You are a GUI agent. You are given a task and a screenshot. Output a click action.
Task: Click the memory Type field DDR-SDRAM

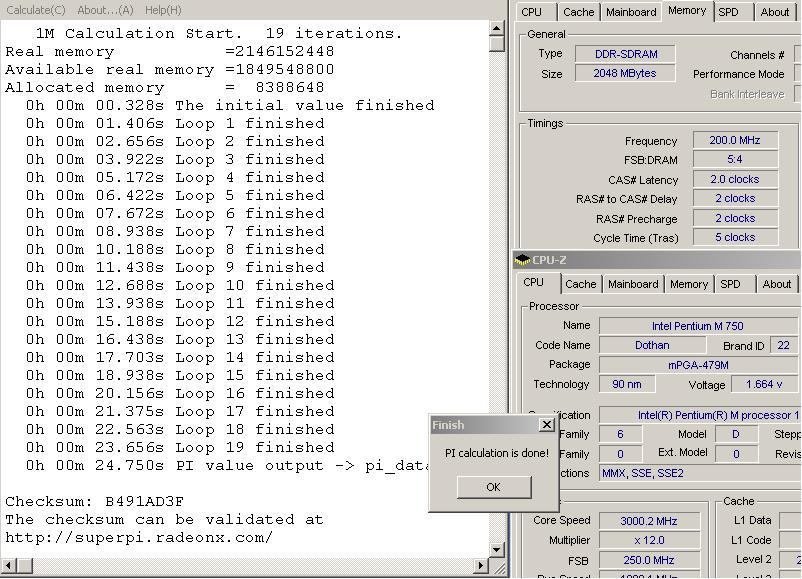tap(625, 54)
